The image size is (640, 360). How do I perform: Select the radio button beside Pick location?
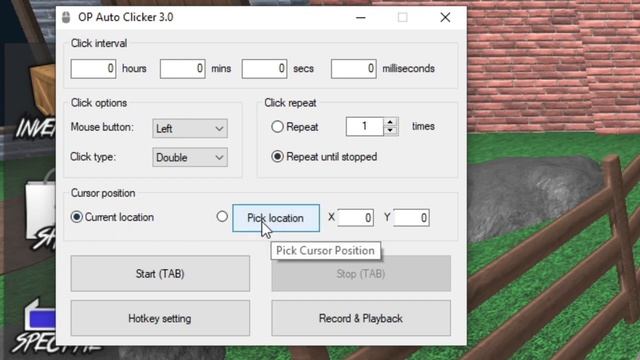click(x=222, y=216)
